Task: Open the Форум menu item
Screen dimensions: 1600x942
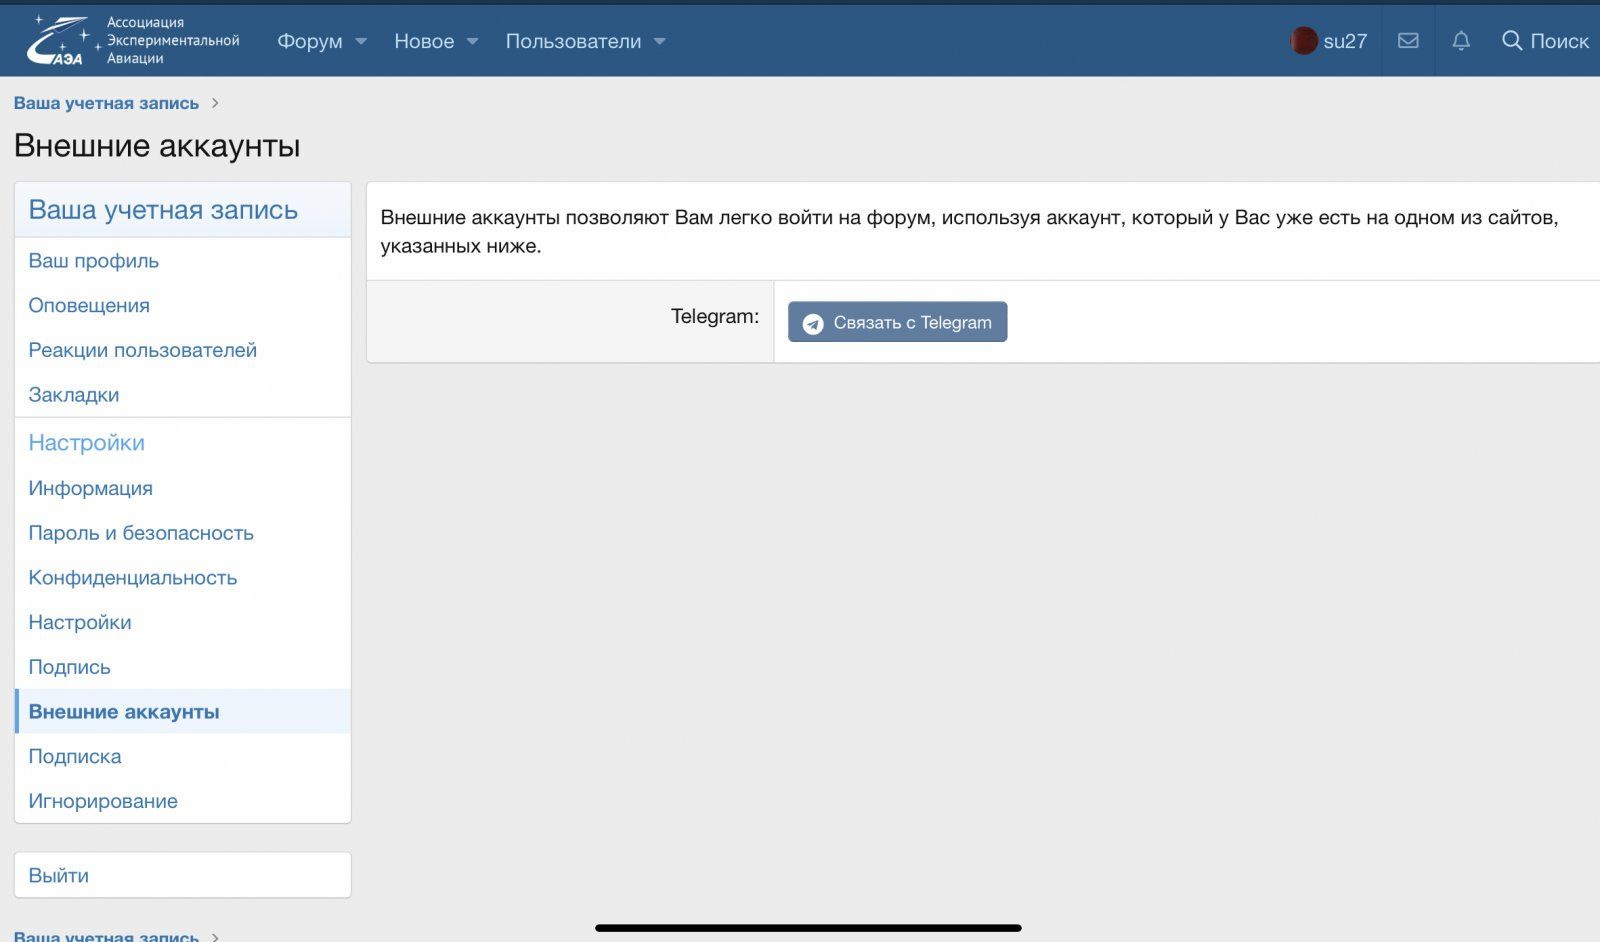Action: (x=309, y=41)
